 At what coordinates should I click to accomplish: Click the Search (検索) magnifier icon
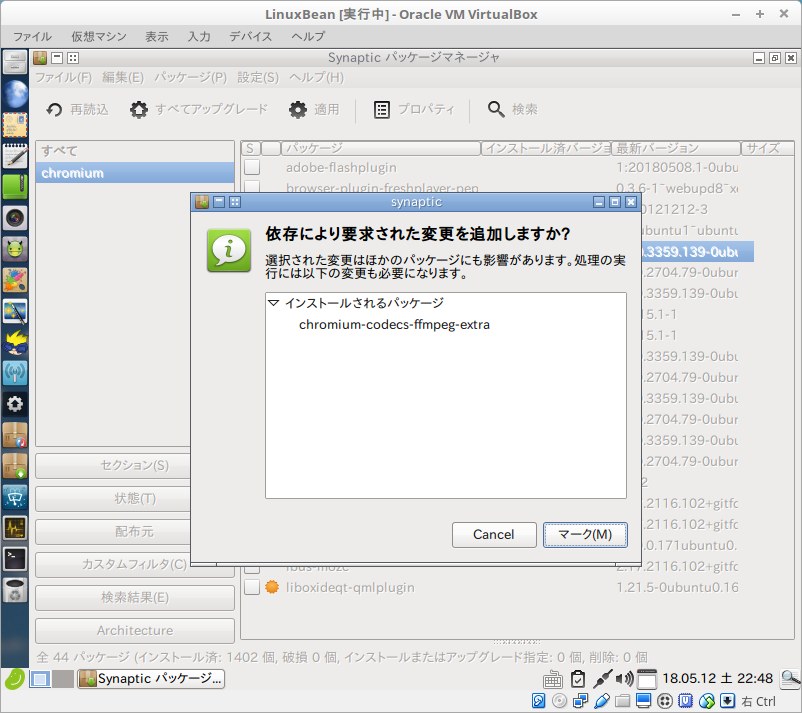pos(496,109)
